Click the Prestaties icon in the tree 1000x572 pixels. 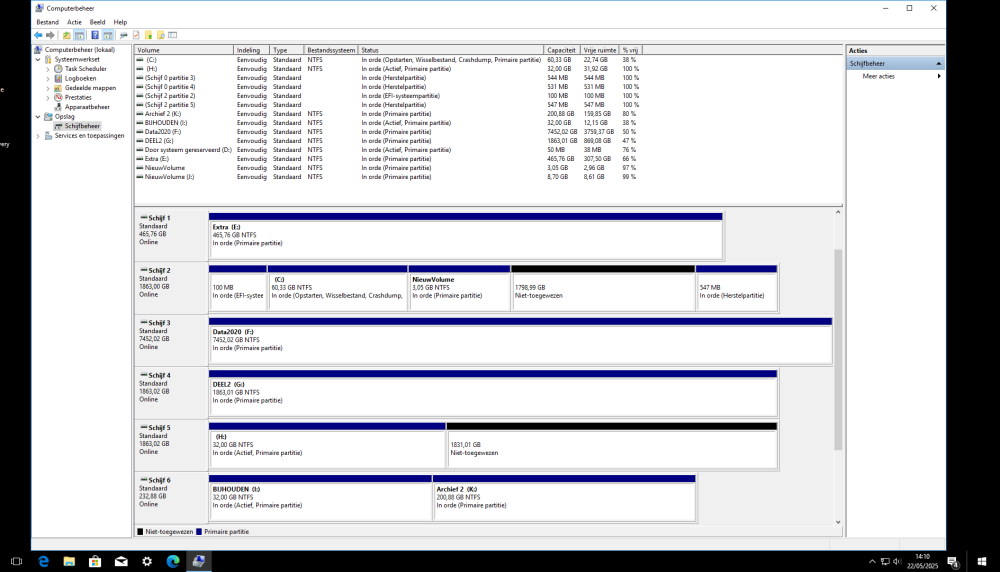pyautogui.click(x=59, y=97)
